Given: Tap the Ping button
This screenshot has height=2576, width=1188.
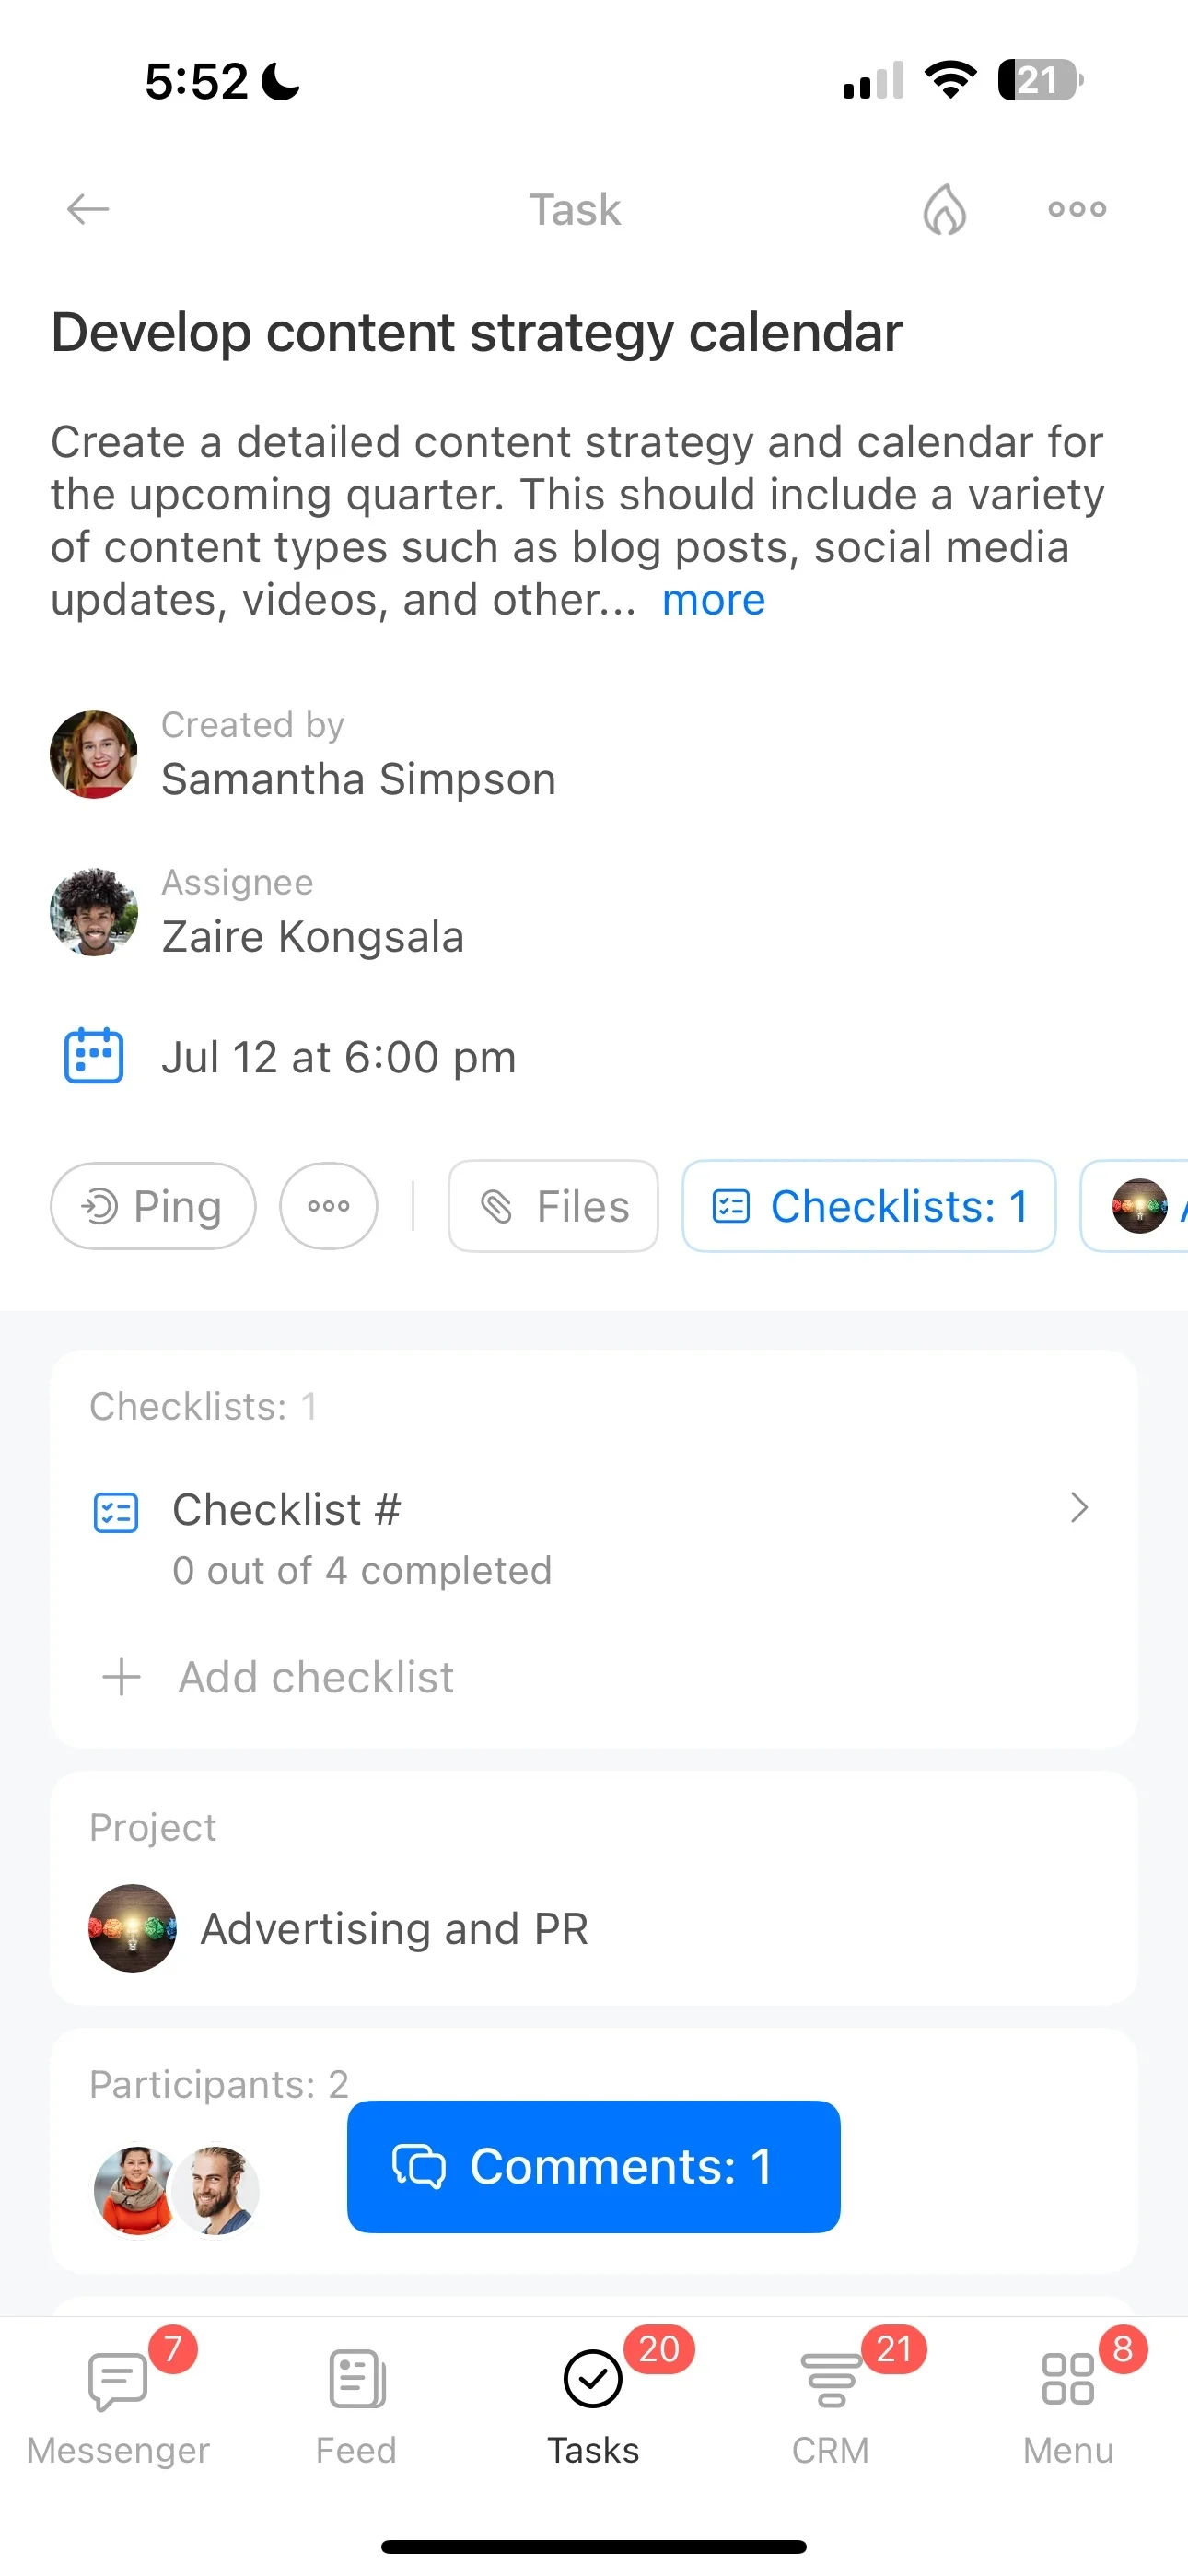Looking at the screenshot, I should (x=153, y=1206).
